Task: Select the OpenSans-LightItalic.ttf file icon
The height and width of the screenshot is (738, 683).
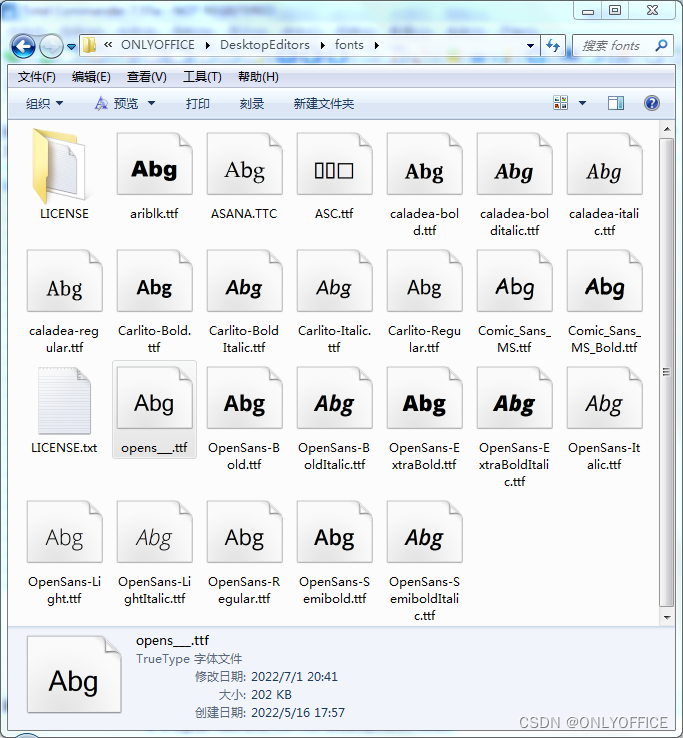Action: [x=154, y=532]
